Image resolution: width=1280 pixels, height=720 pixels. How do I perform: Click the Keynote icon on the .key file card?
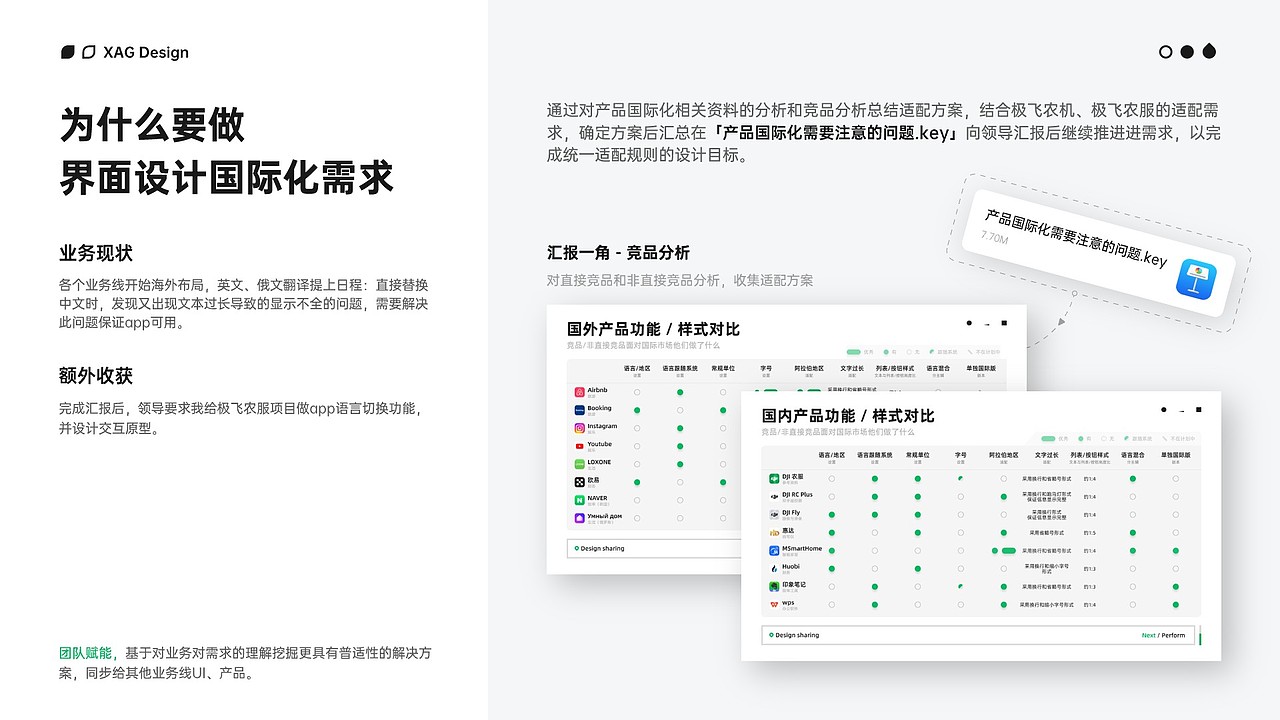click(x=1197, y=280)
